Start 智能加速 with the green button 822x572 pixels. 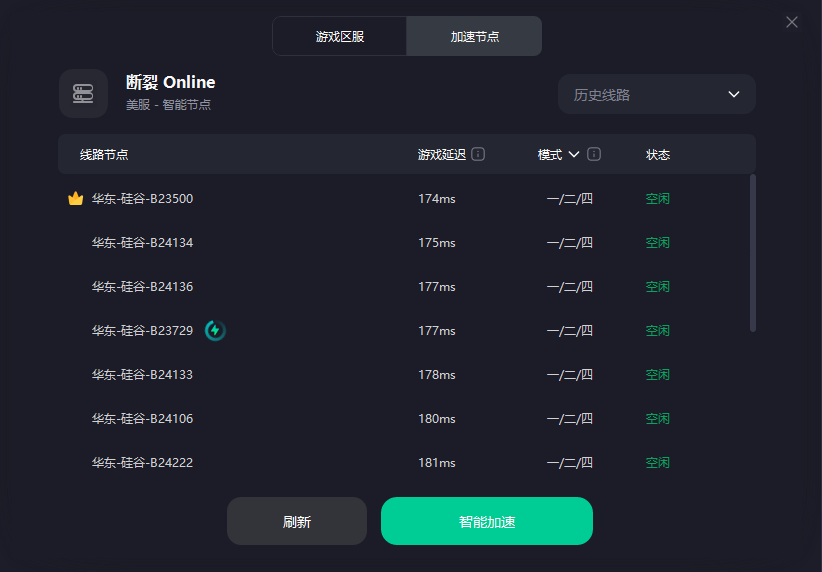pyautogui.click(x=486, y=521)
